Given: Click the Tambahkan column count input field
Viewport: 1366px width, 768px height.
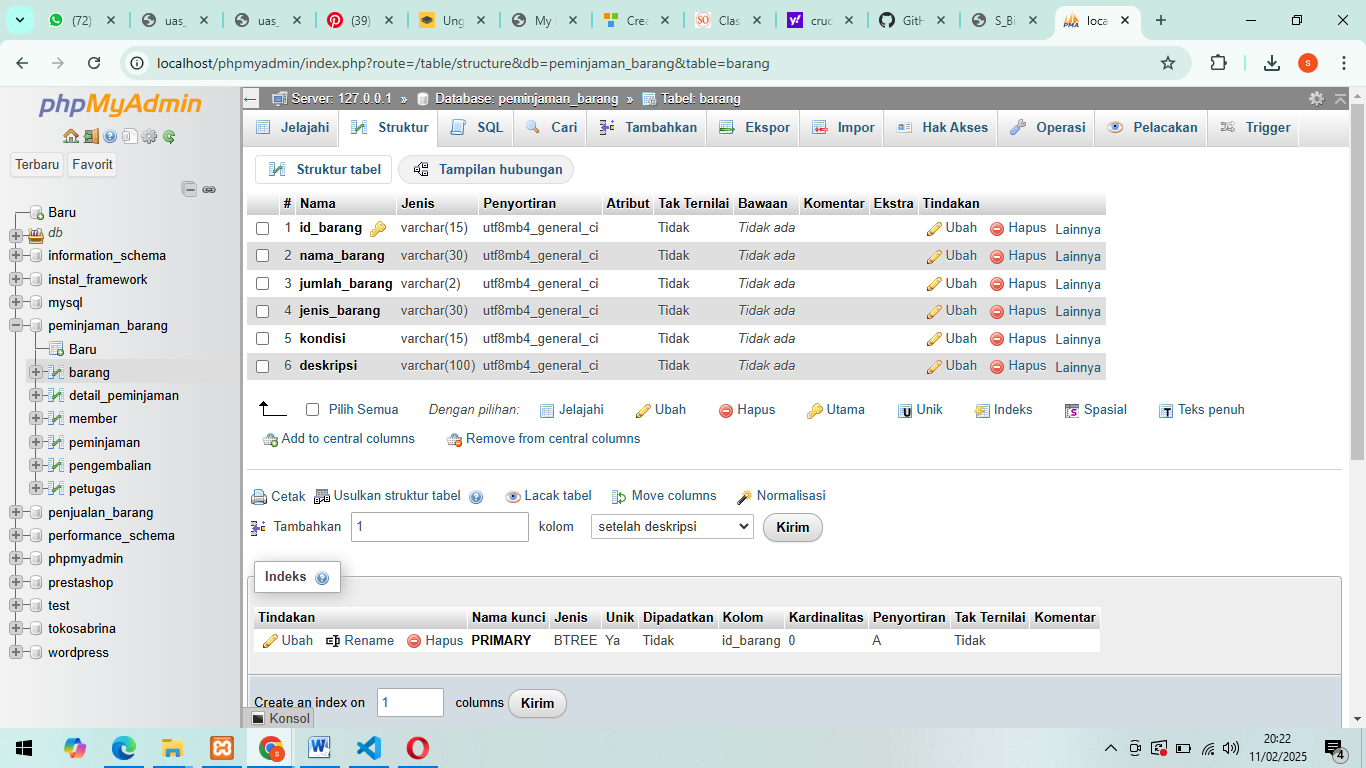Looking at the screenshot, I should click(439, 527).
